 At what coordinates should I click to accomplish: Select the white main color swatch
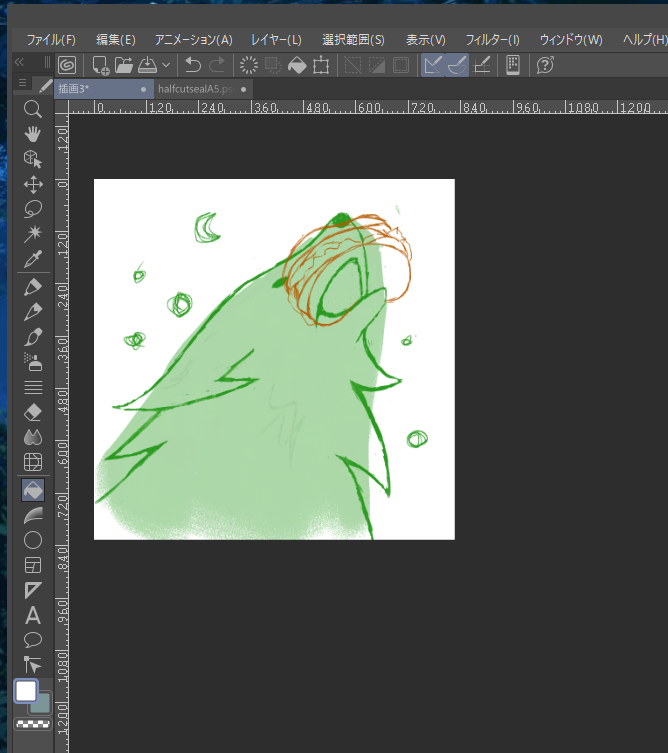point(26,691)
